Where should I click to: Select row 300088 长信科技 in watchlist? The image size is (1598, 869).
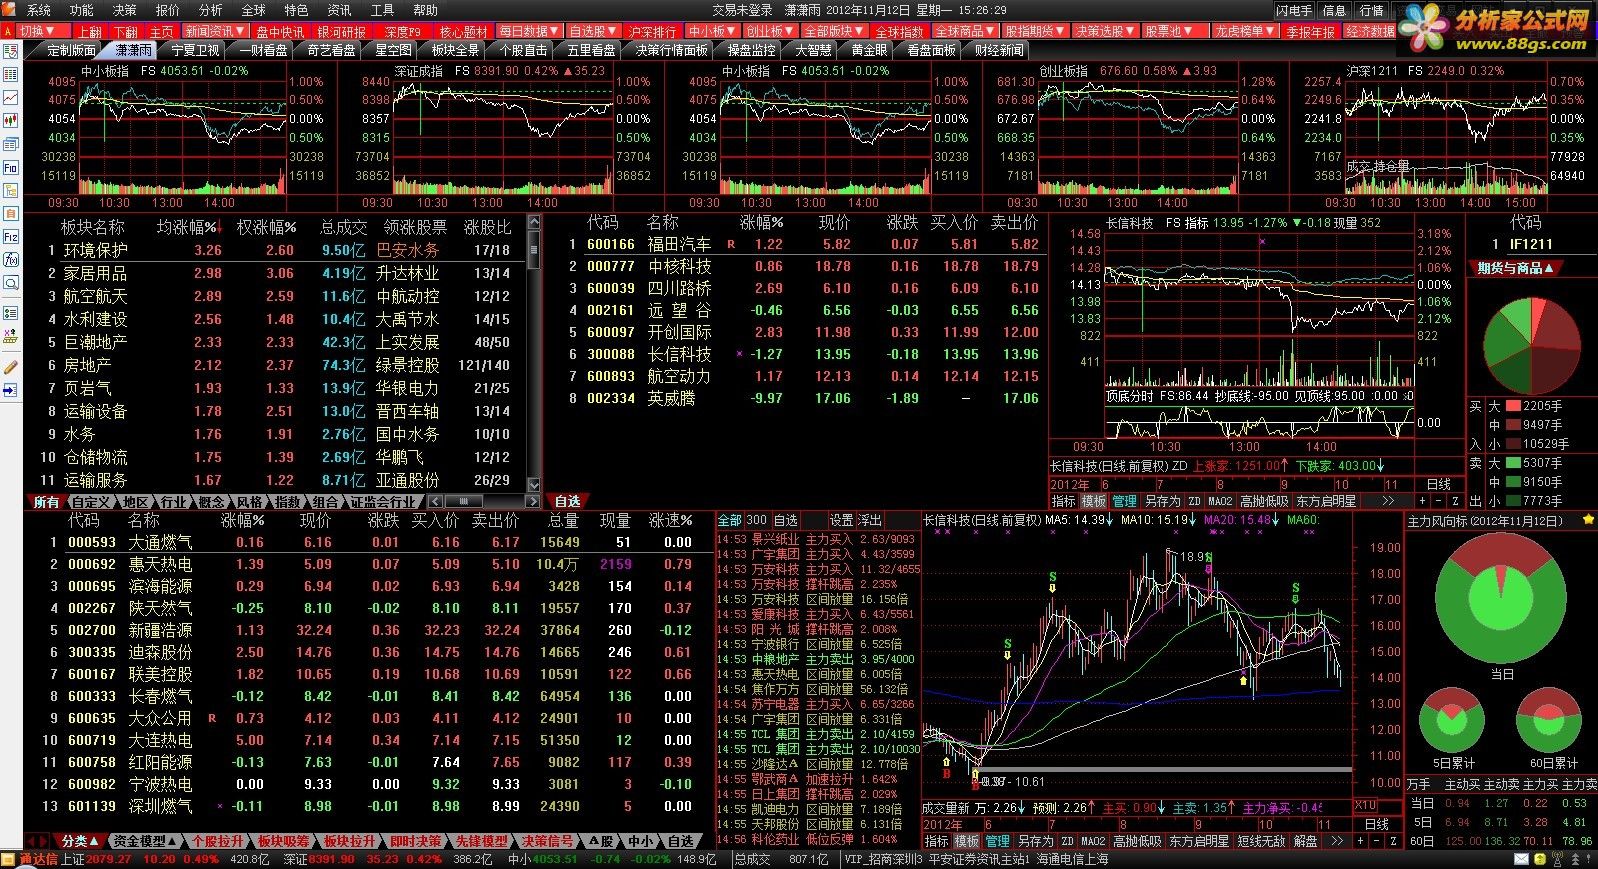tap(805, 354)
